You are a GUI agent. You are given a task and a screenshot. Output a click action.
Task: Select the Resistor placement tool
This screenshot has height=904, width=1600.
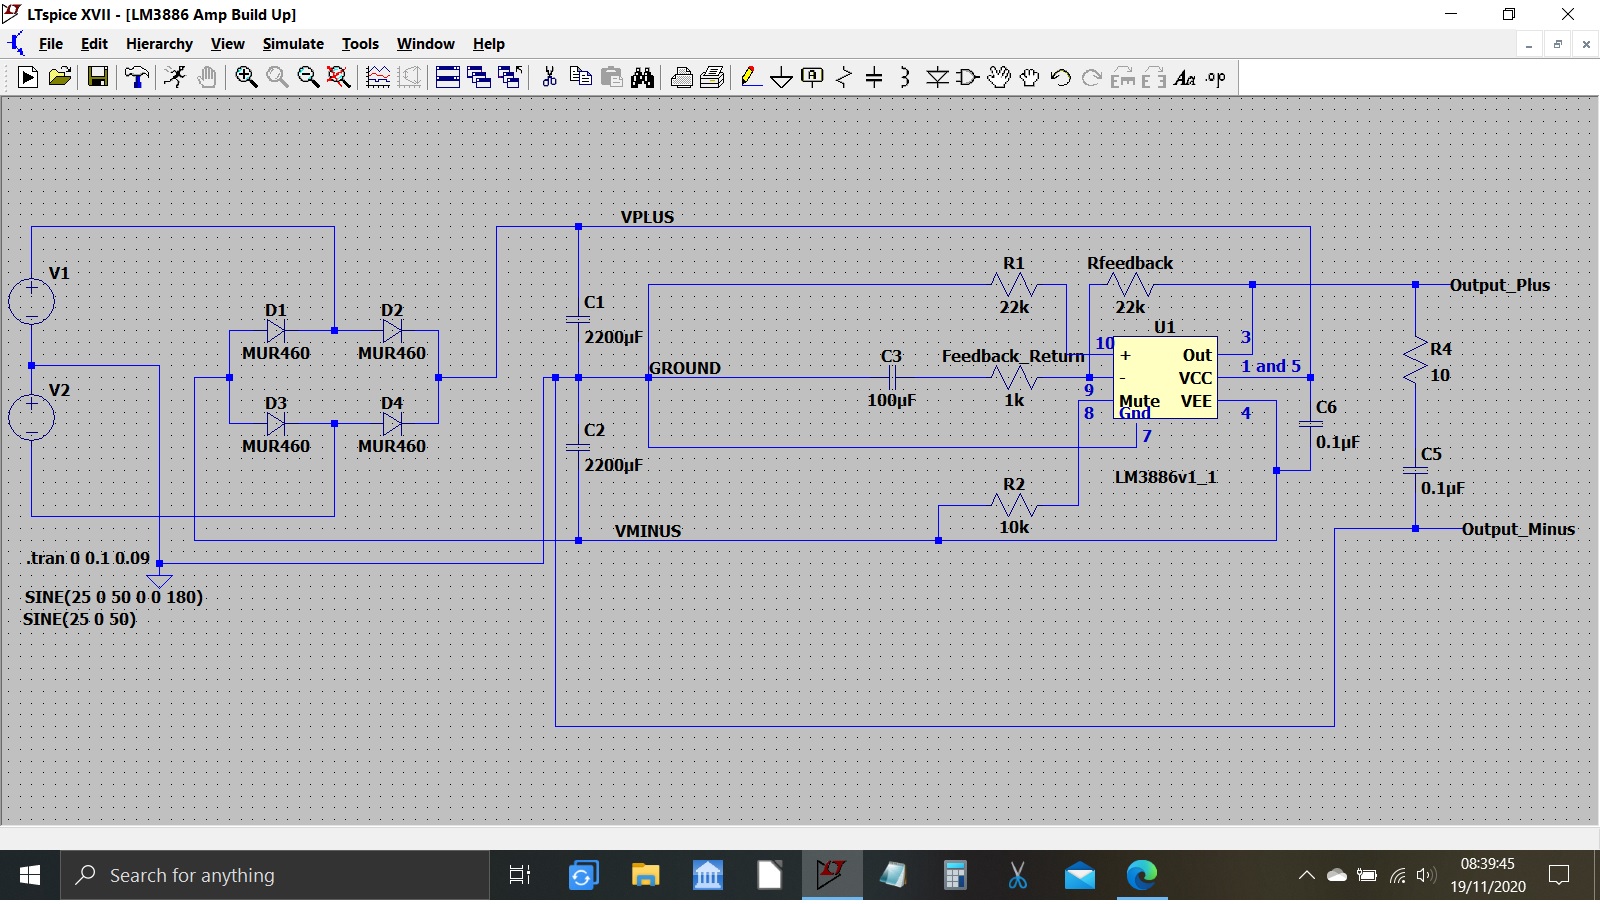[844, 77]
